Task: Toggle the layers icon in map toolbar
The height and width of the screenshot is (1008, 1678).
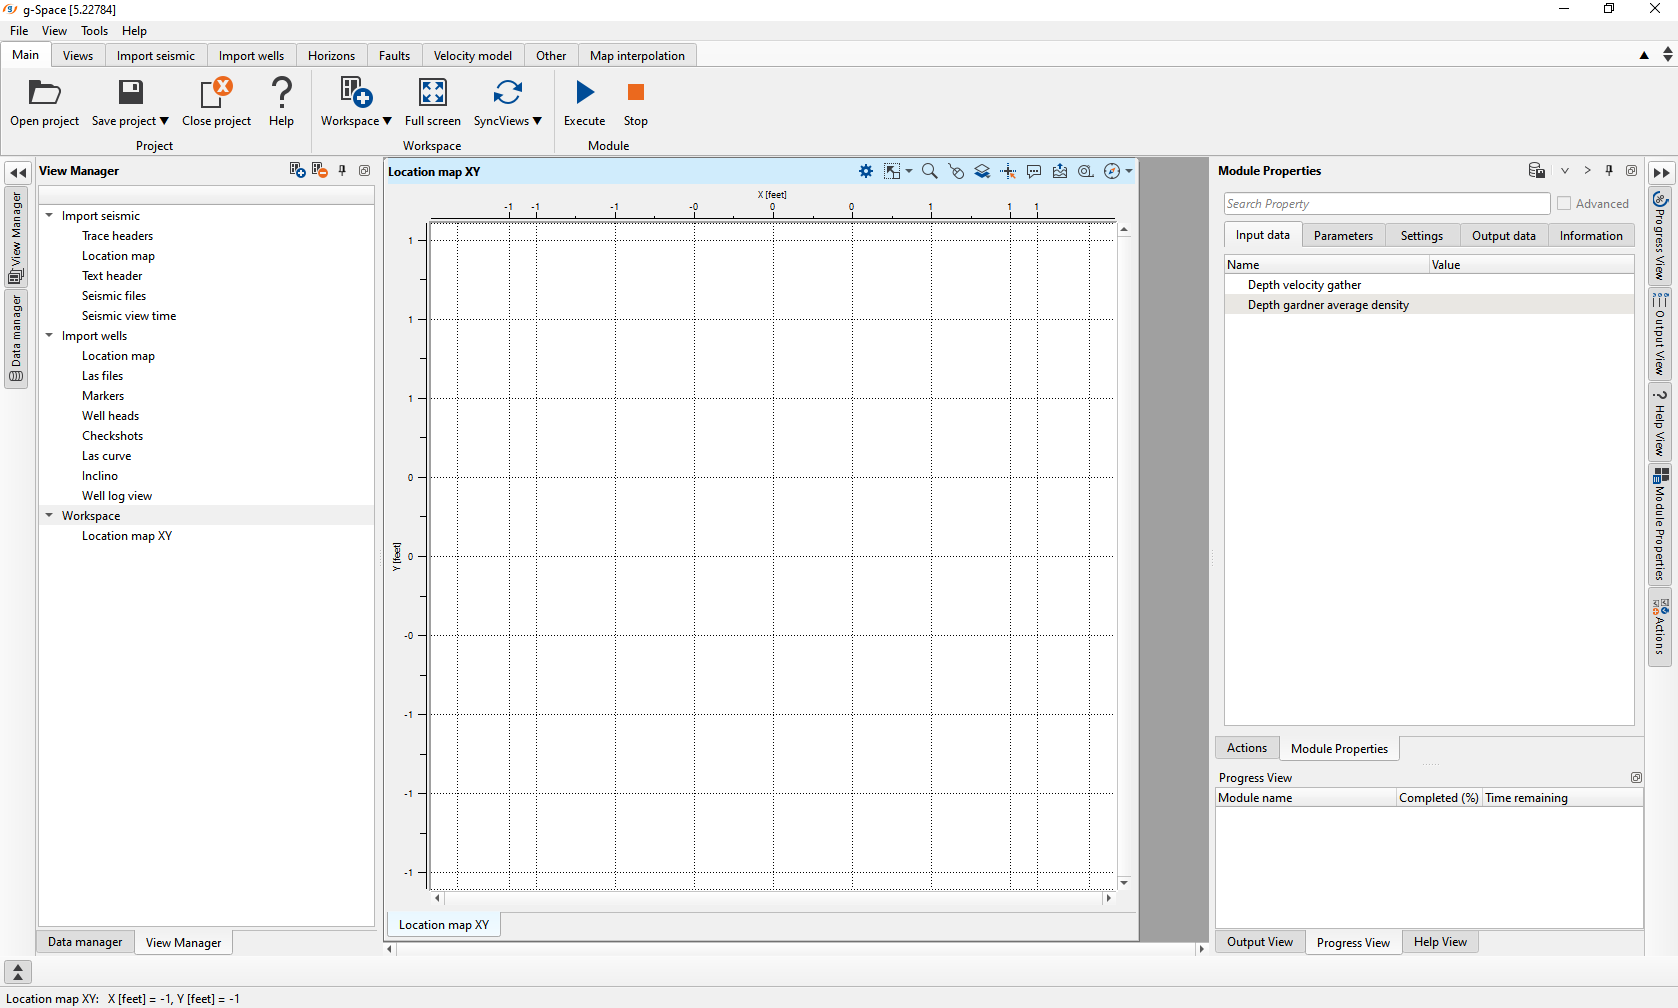Action: (x=982, y=171)
